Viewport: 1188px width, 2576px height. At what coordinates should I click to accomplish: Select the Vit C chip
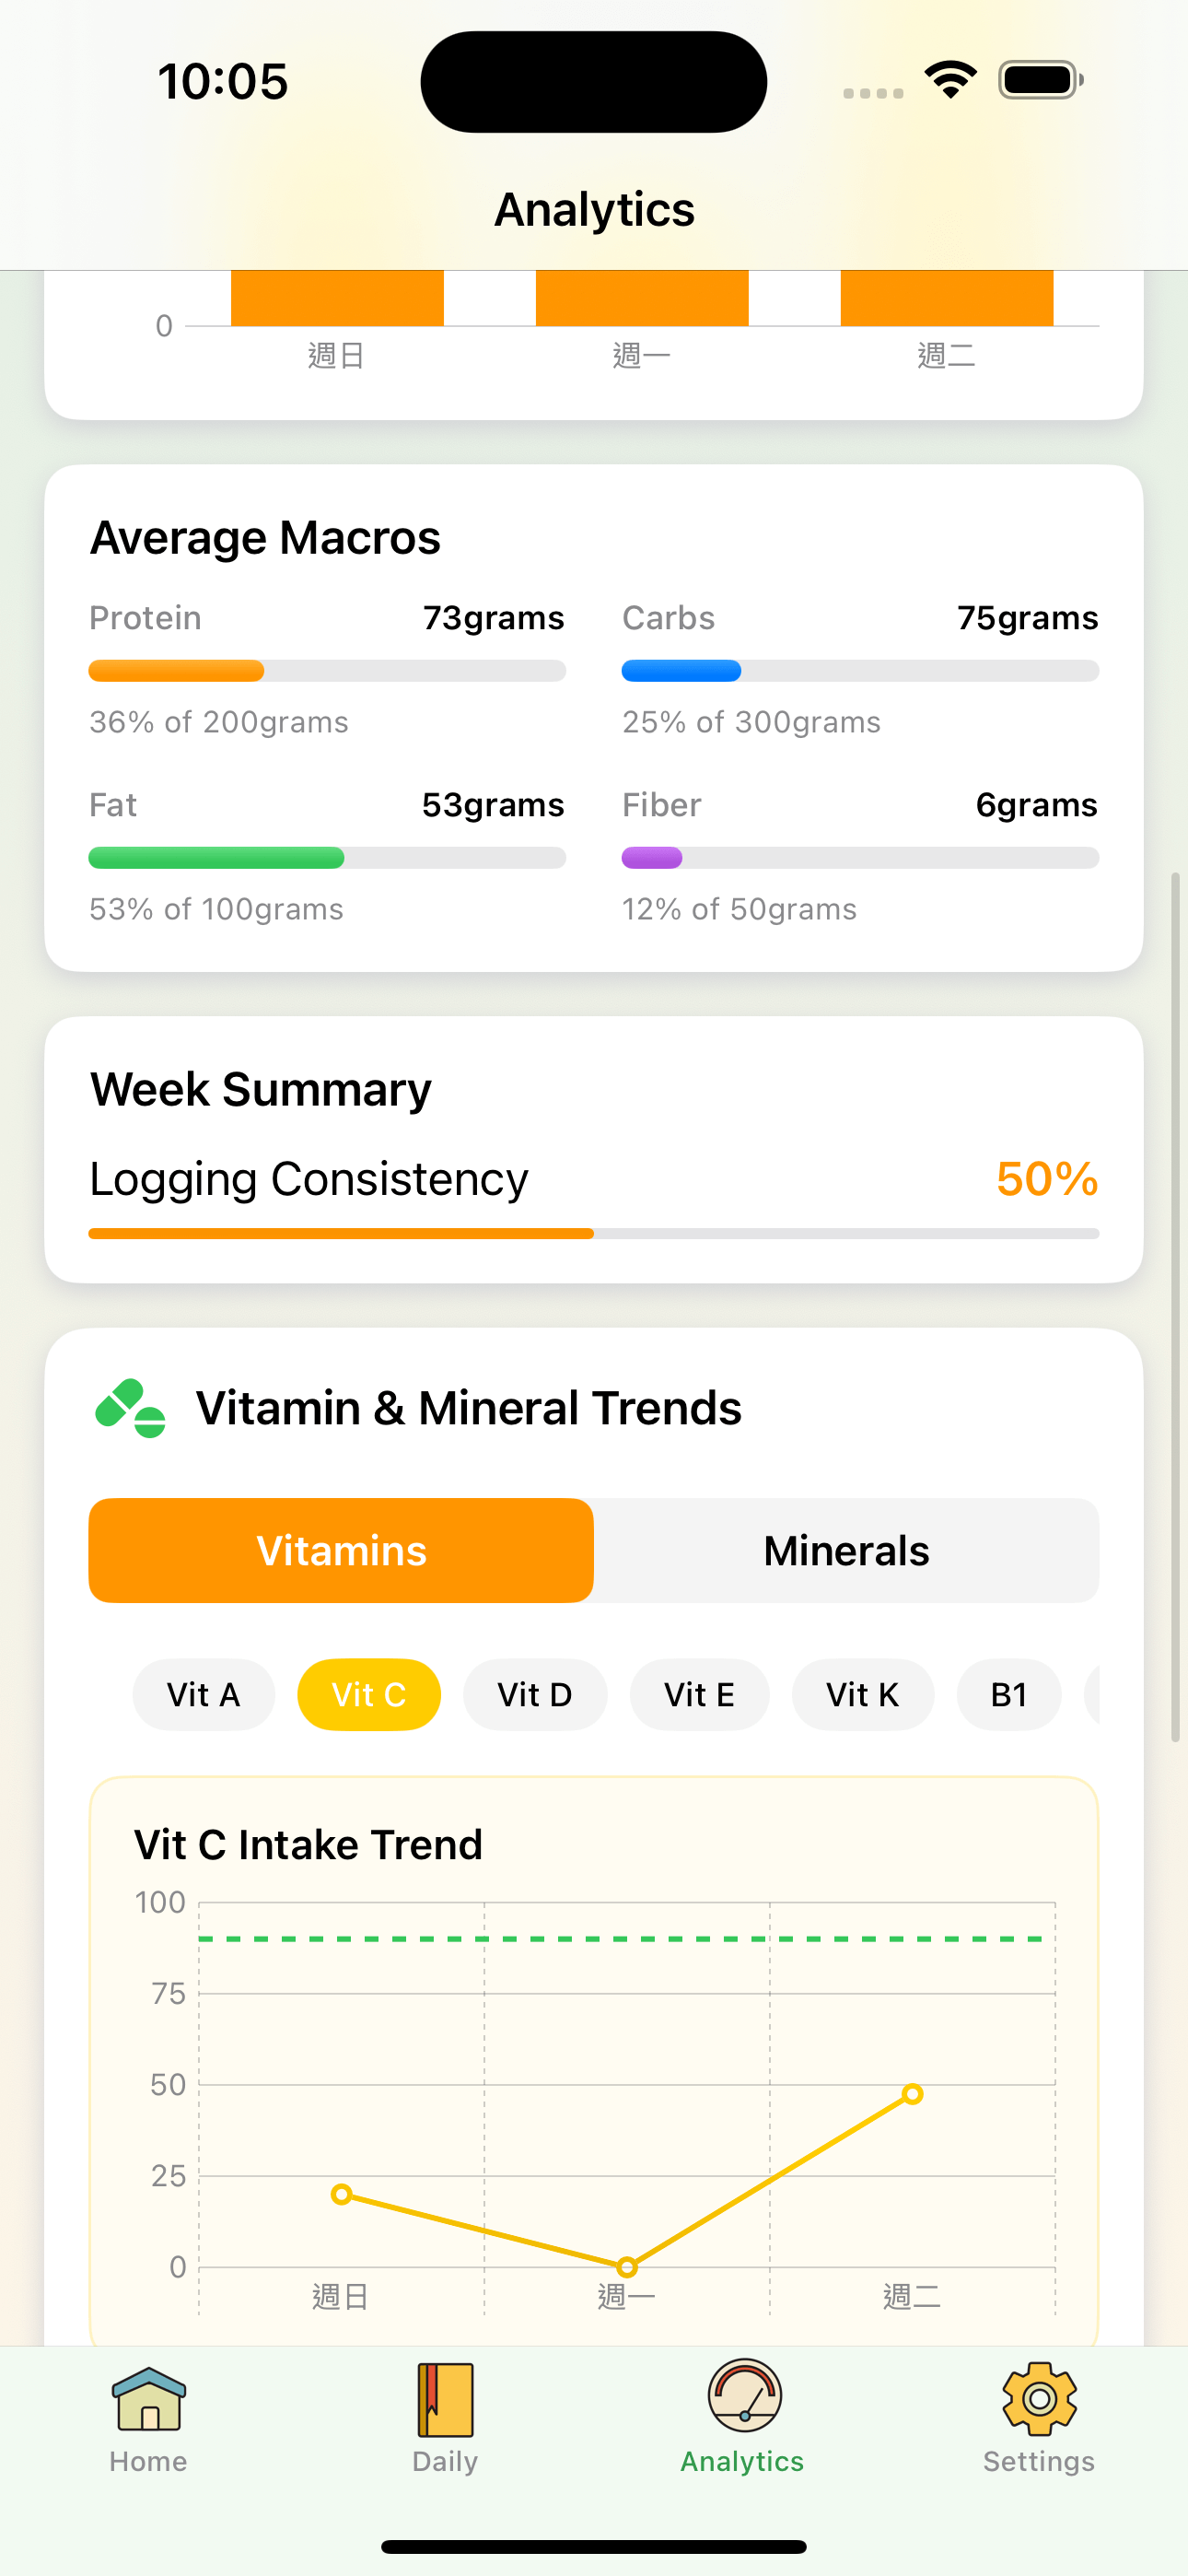click(369, 1695)
